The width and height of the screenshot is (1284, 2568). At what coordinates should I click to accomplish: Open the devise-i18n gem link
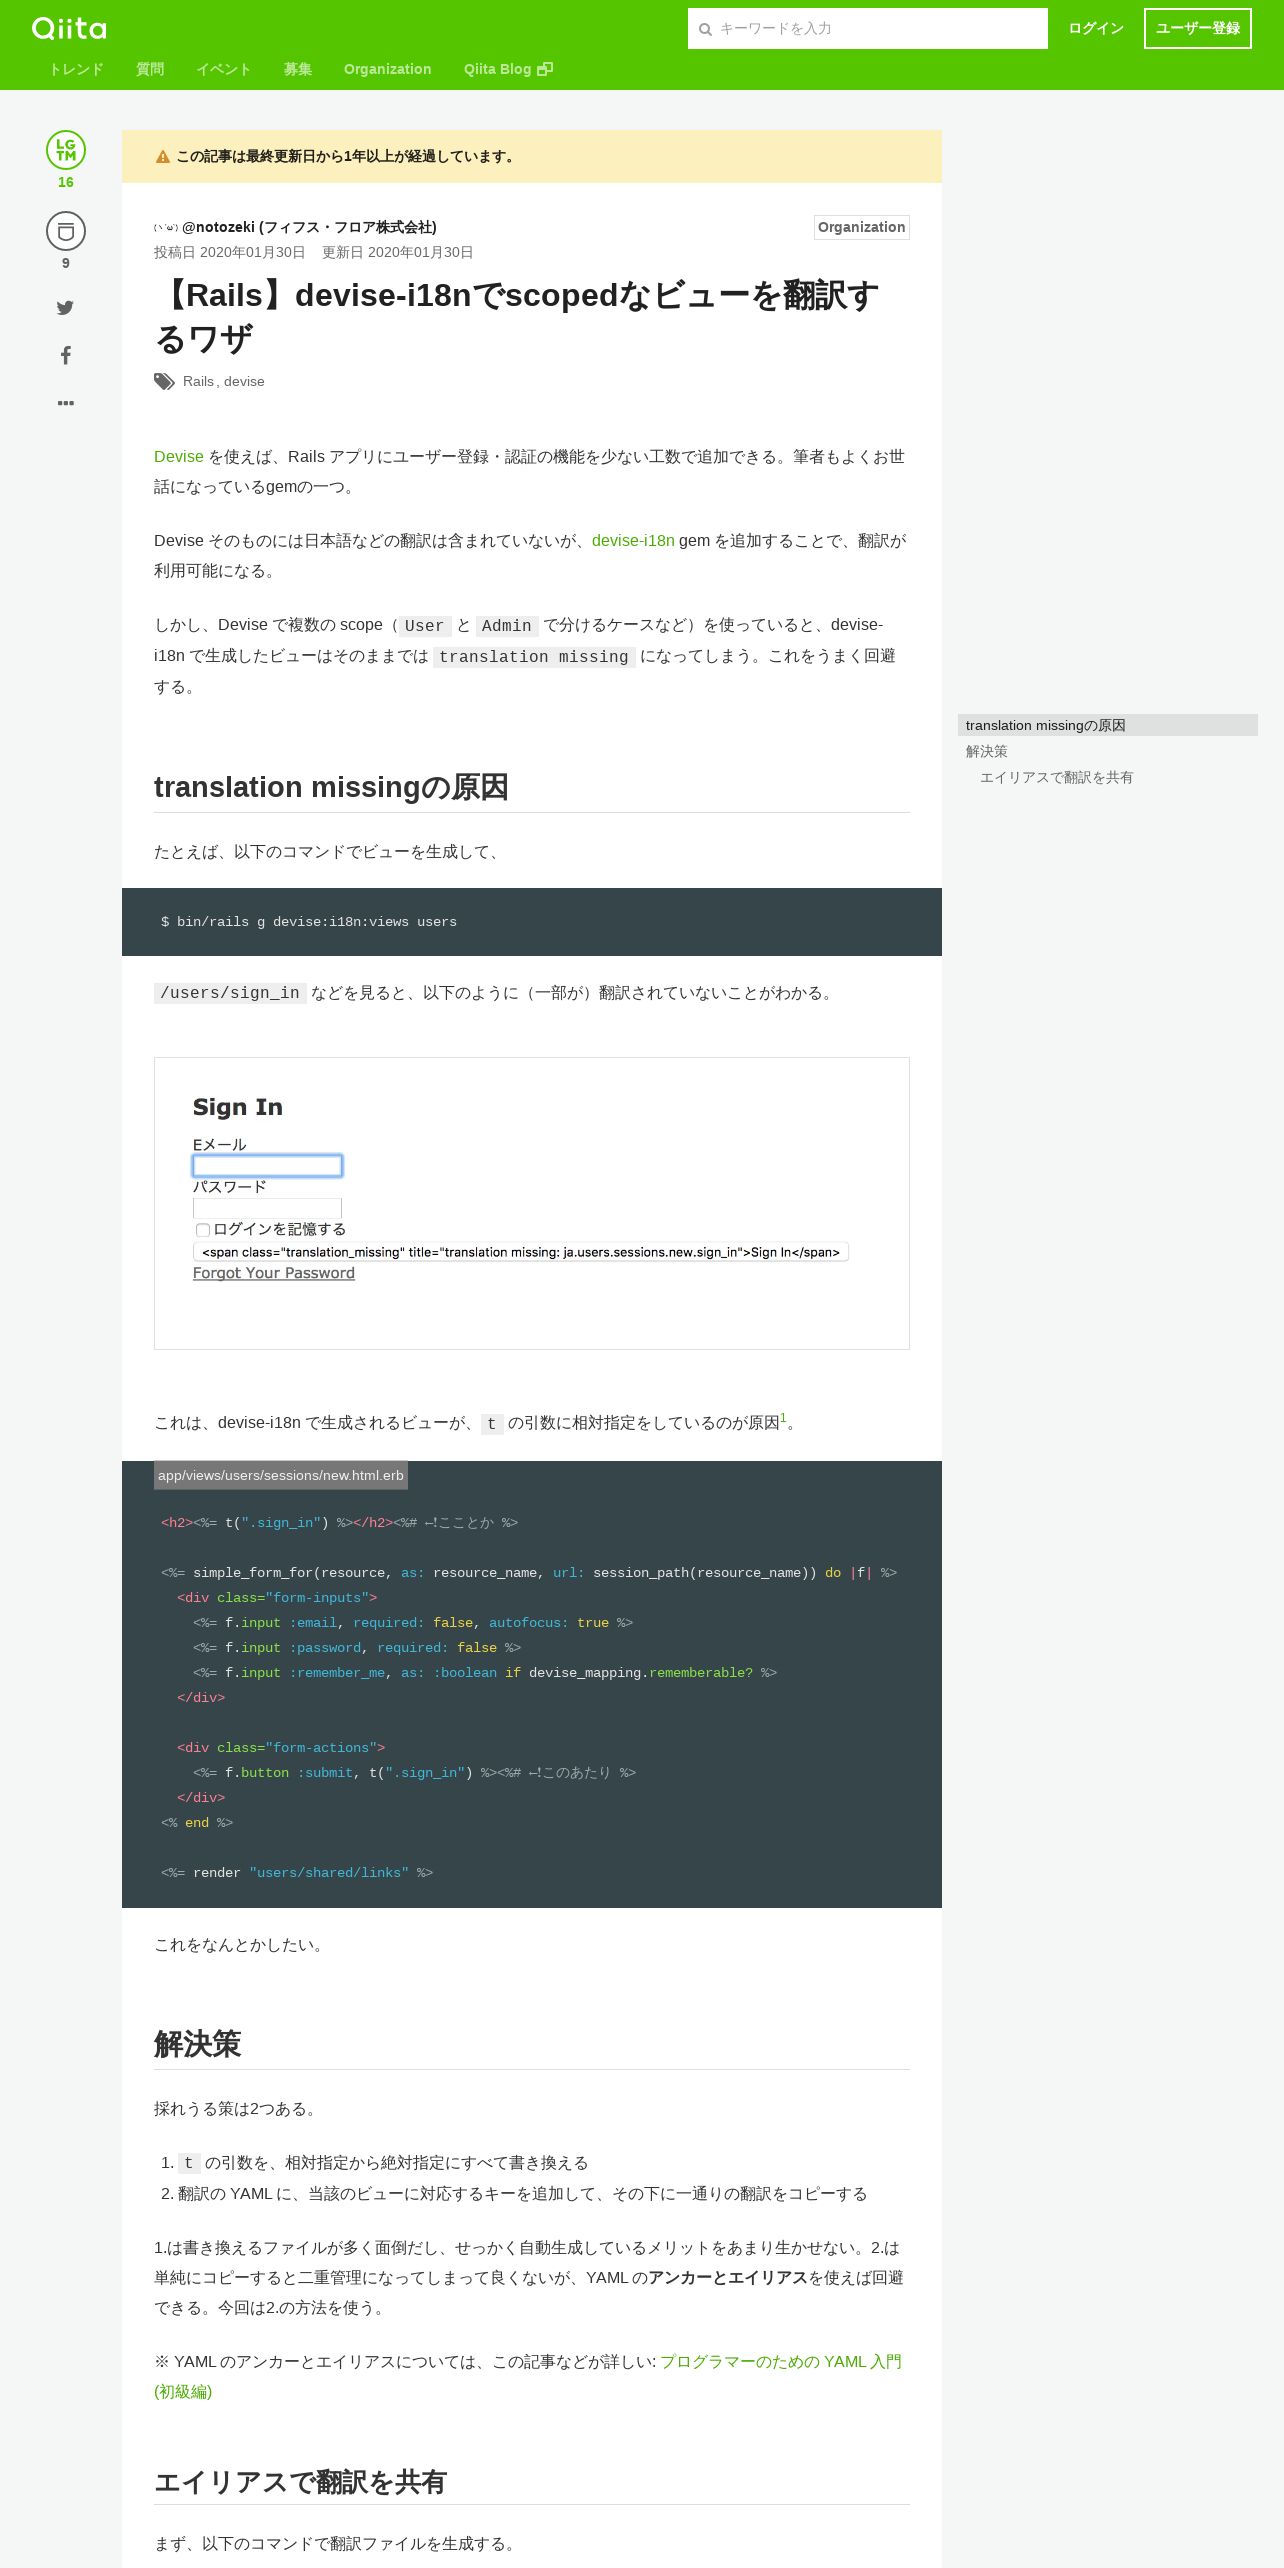tap(633, 541)
